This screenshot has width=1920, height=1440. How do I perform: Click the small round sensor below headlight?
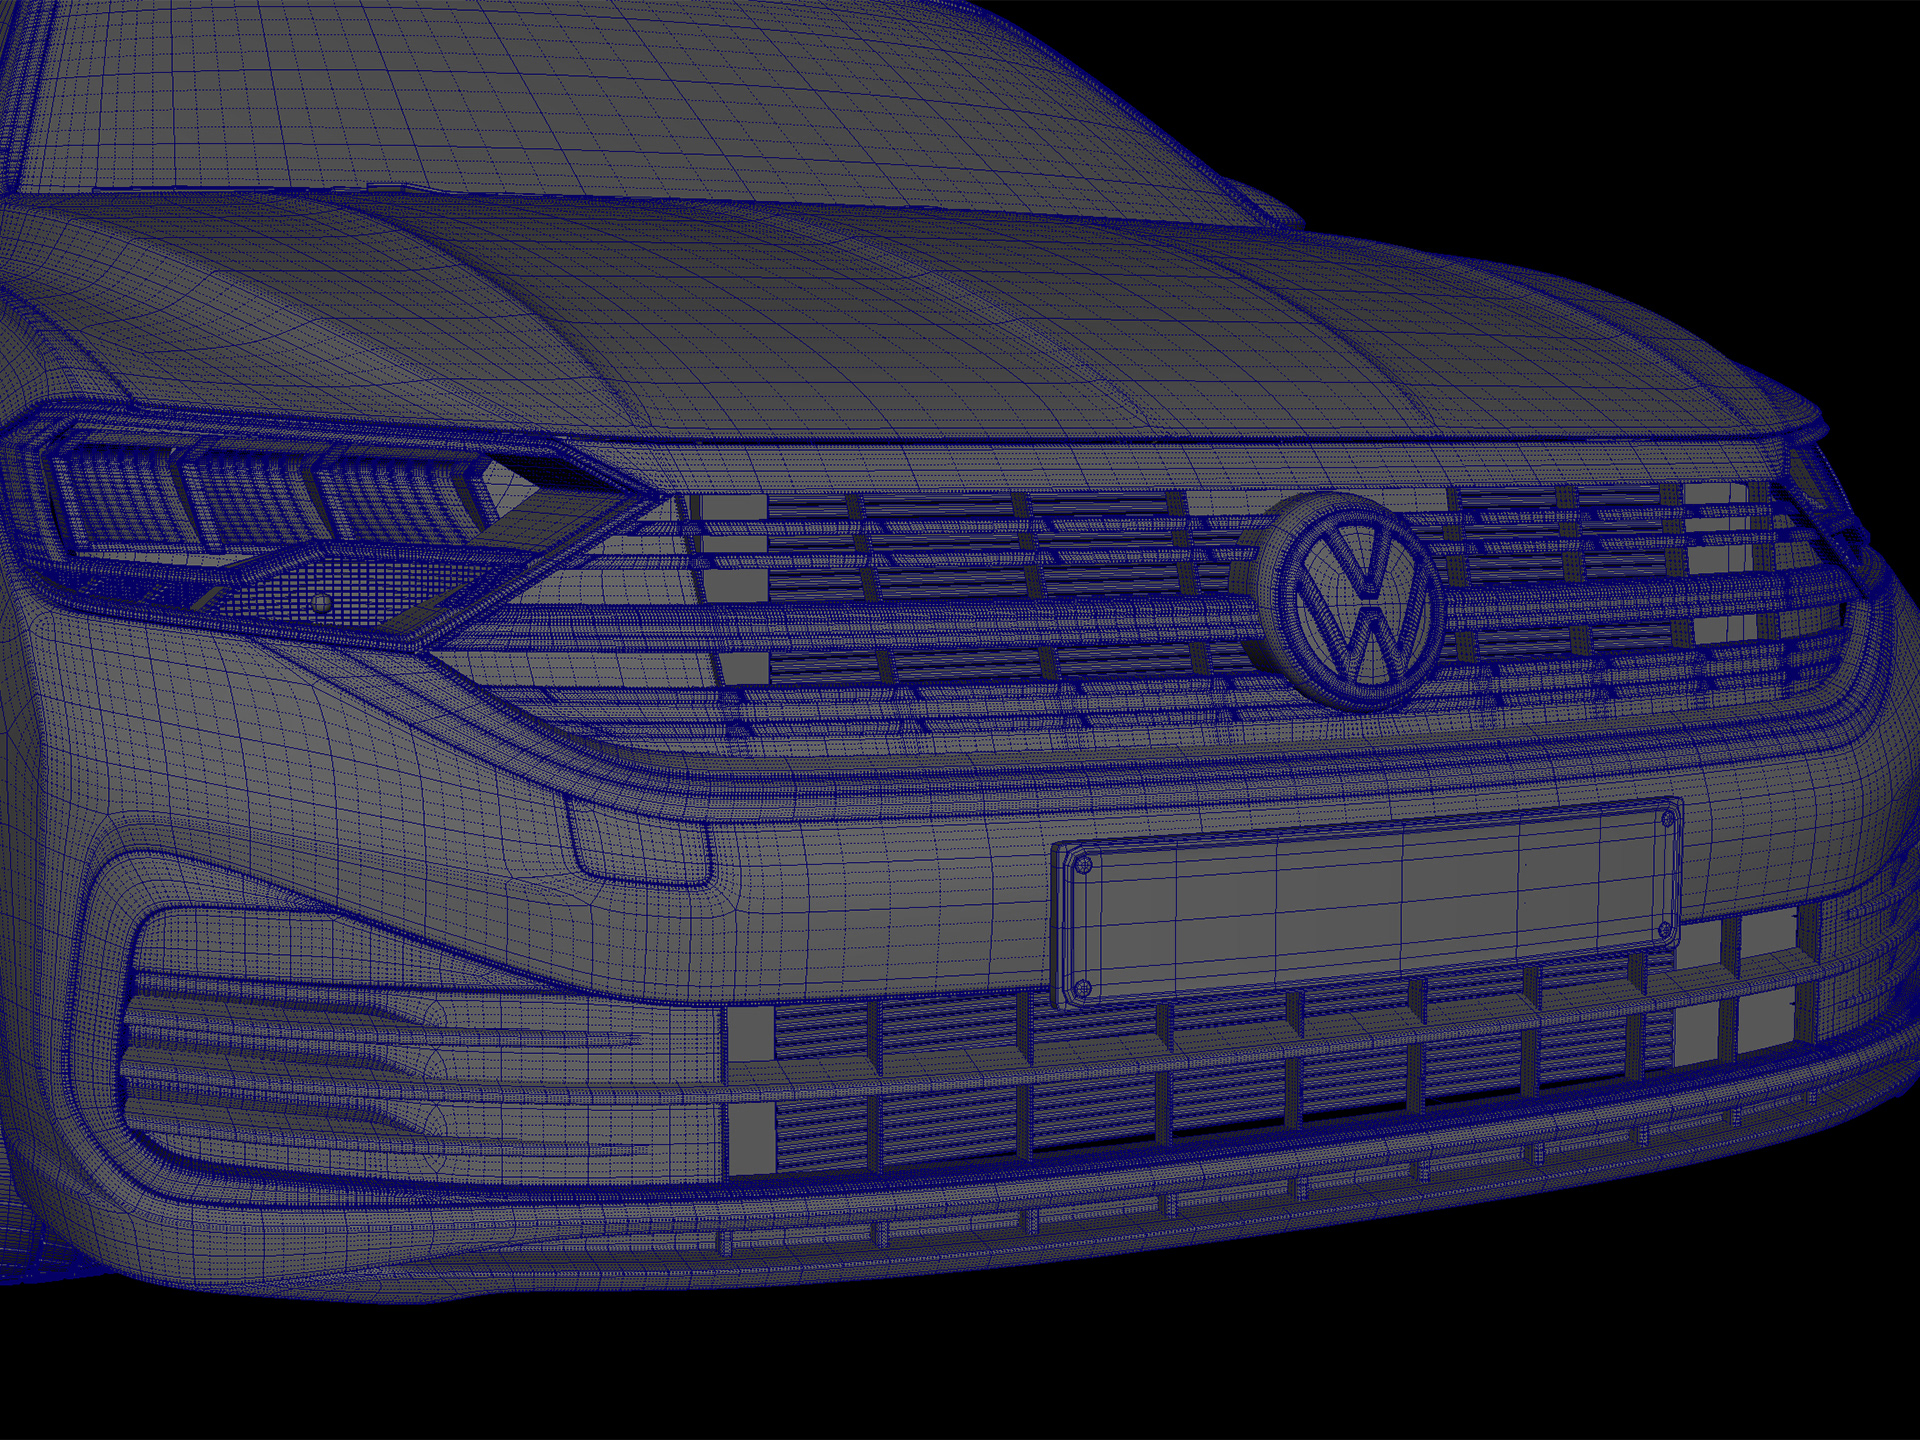(x=321, y=605)
